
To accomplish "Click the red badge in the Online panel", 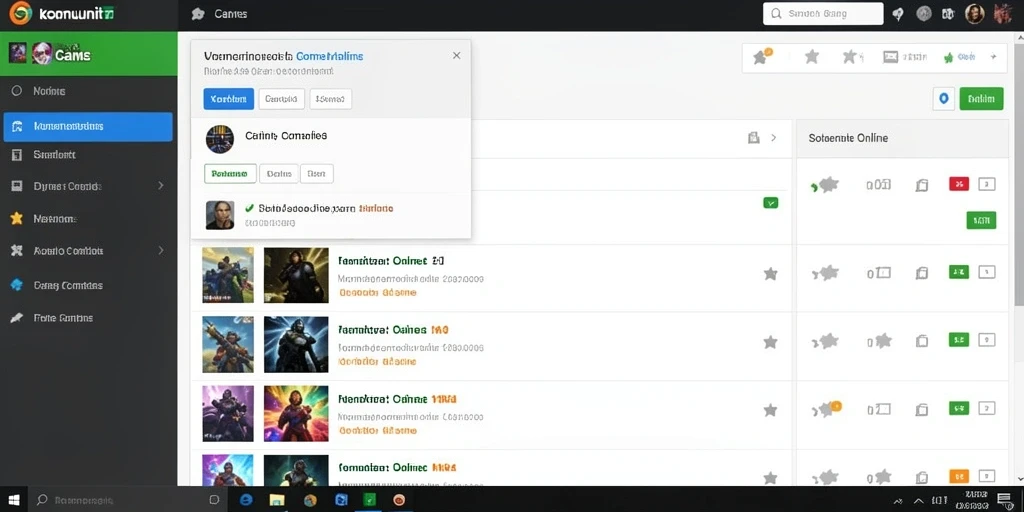I will [959, 185].
